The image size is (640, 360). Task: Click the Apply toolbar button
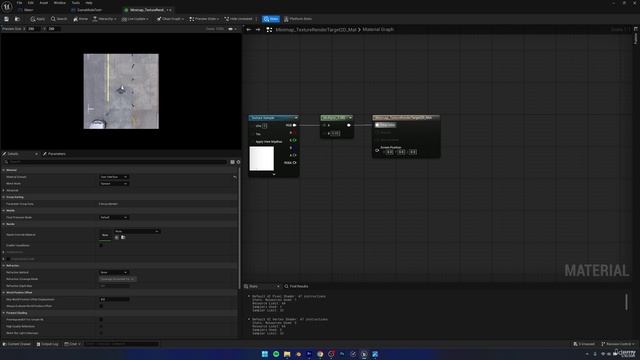(38, 19)
